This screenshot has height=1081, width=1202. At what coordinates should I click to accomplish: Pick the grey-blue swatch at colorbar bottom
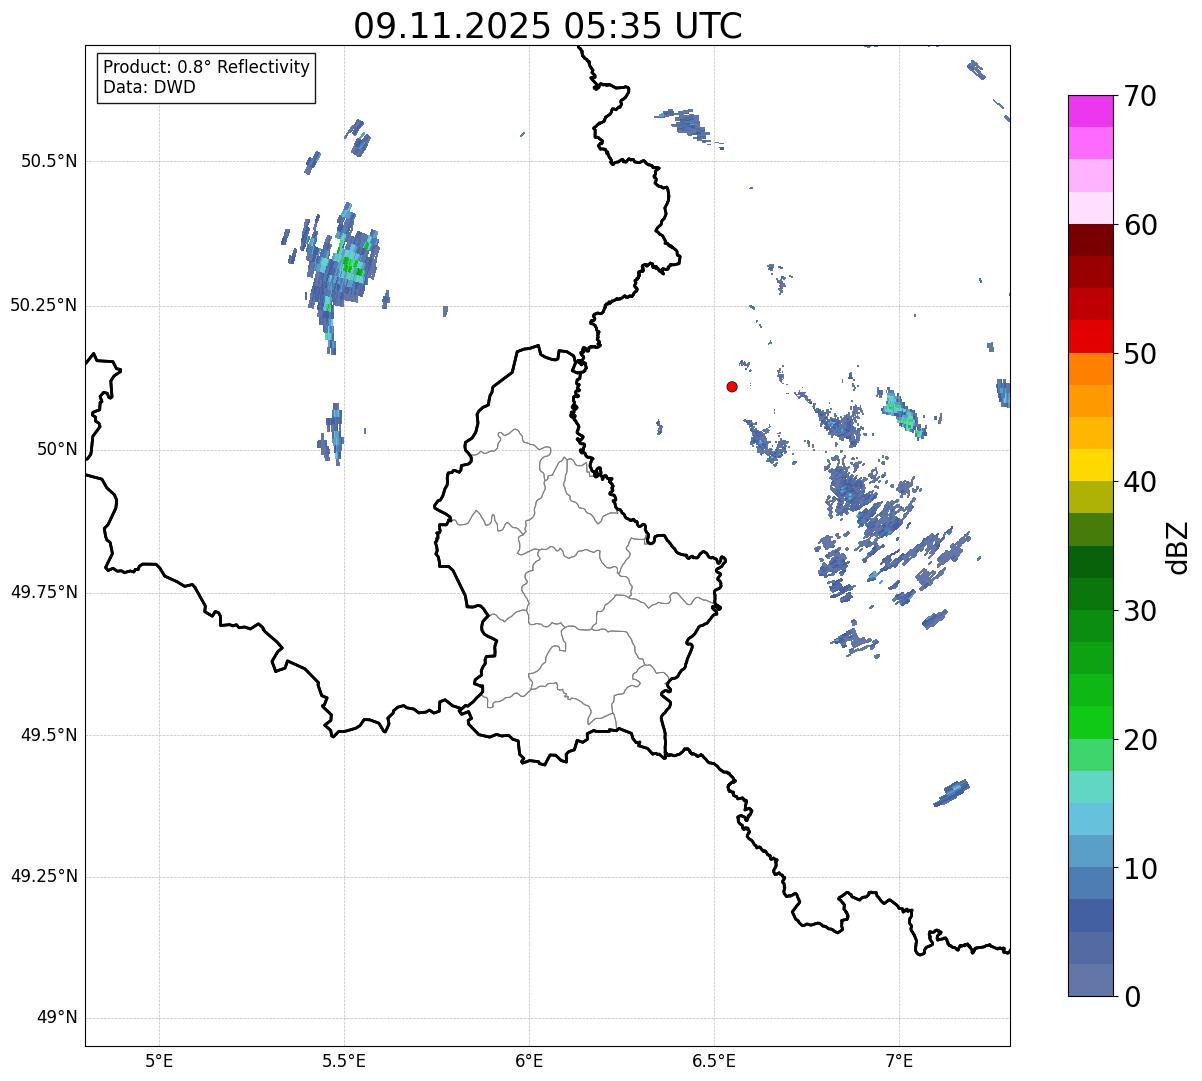pyautogui.click(x=1090, y=980)
